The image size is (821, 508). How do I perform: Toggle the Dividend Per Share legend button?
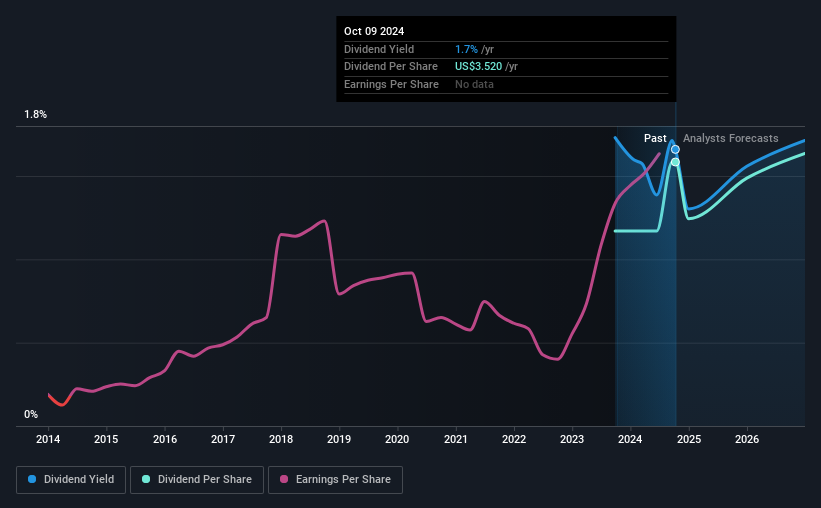tap(197, 480)
